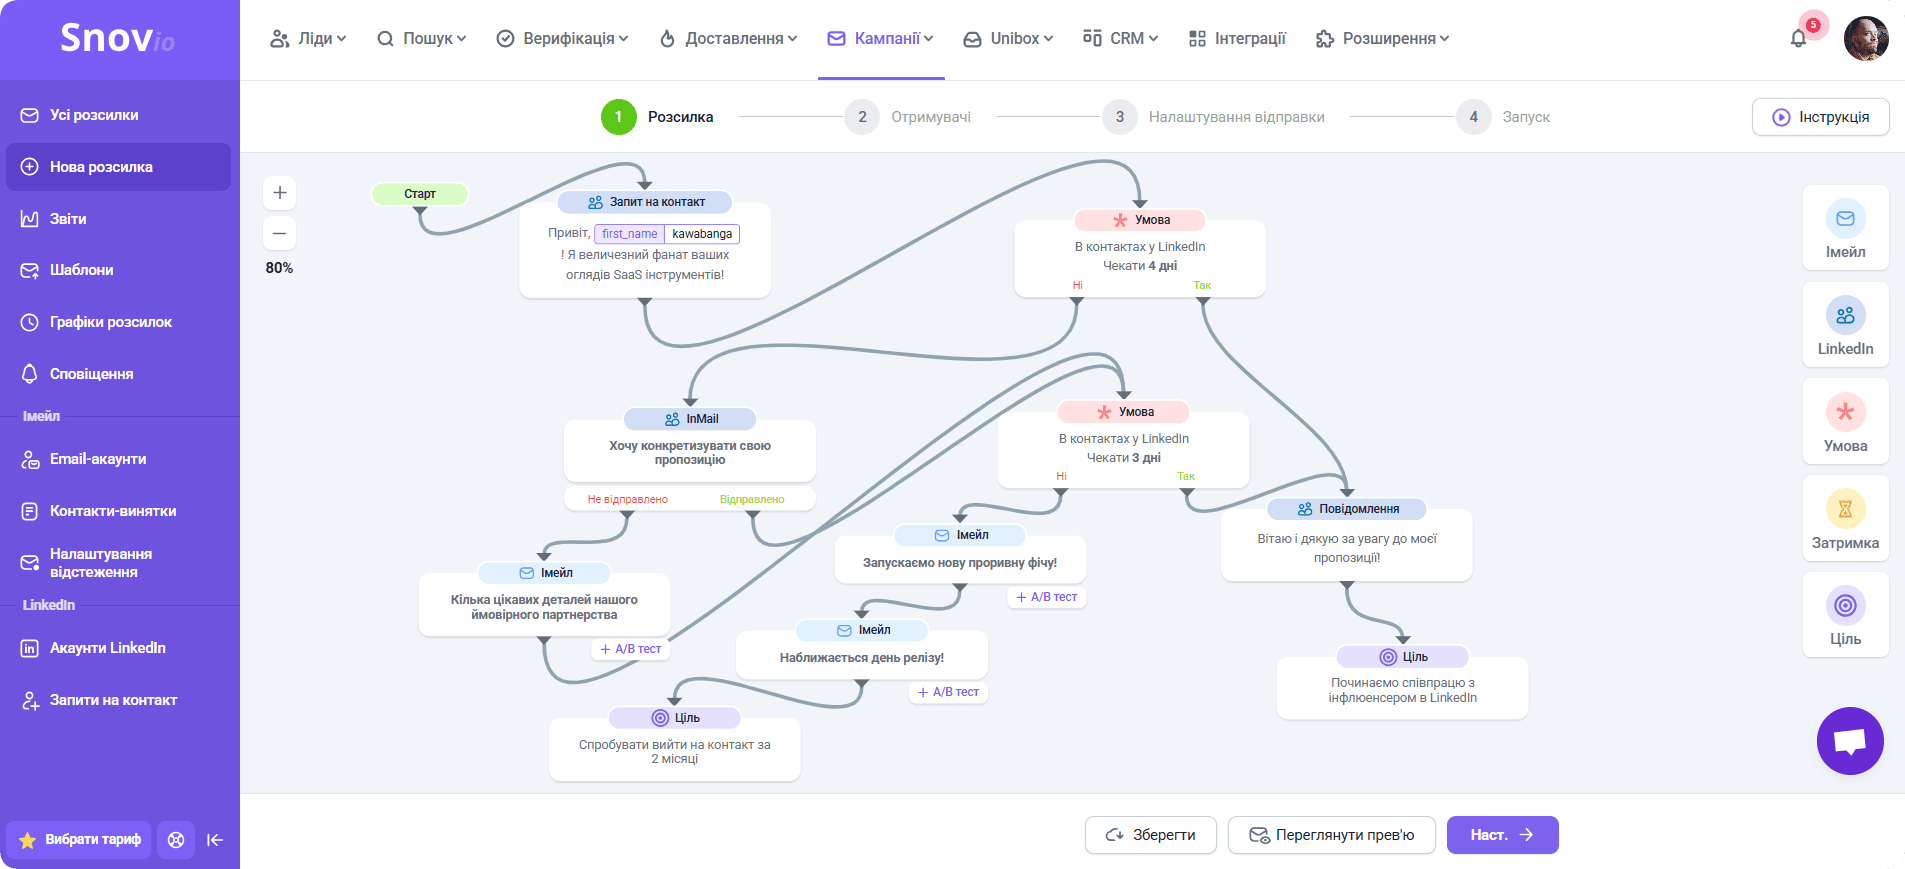
Task: Add a Ціль goal element from the palette
Action: pos(1845,615)
